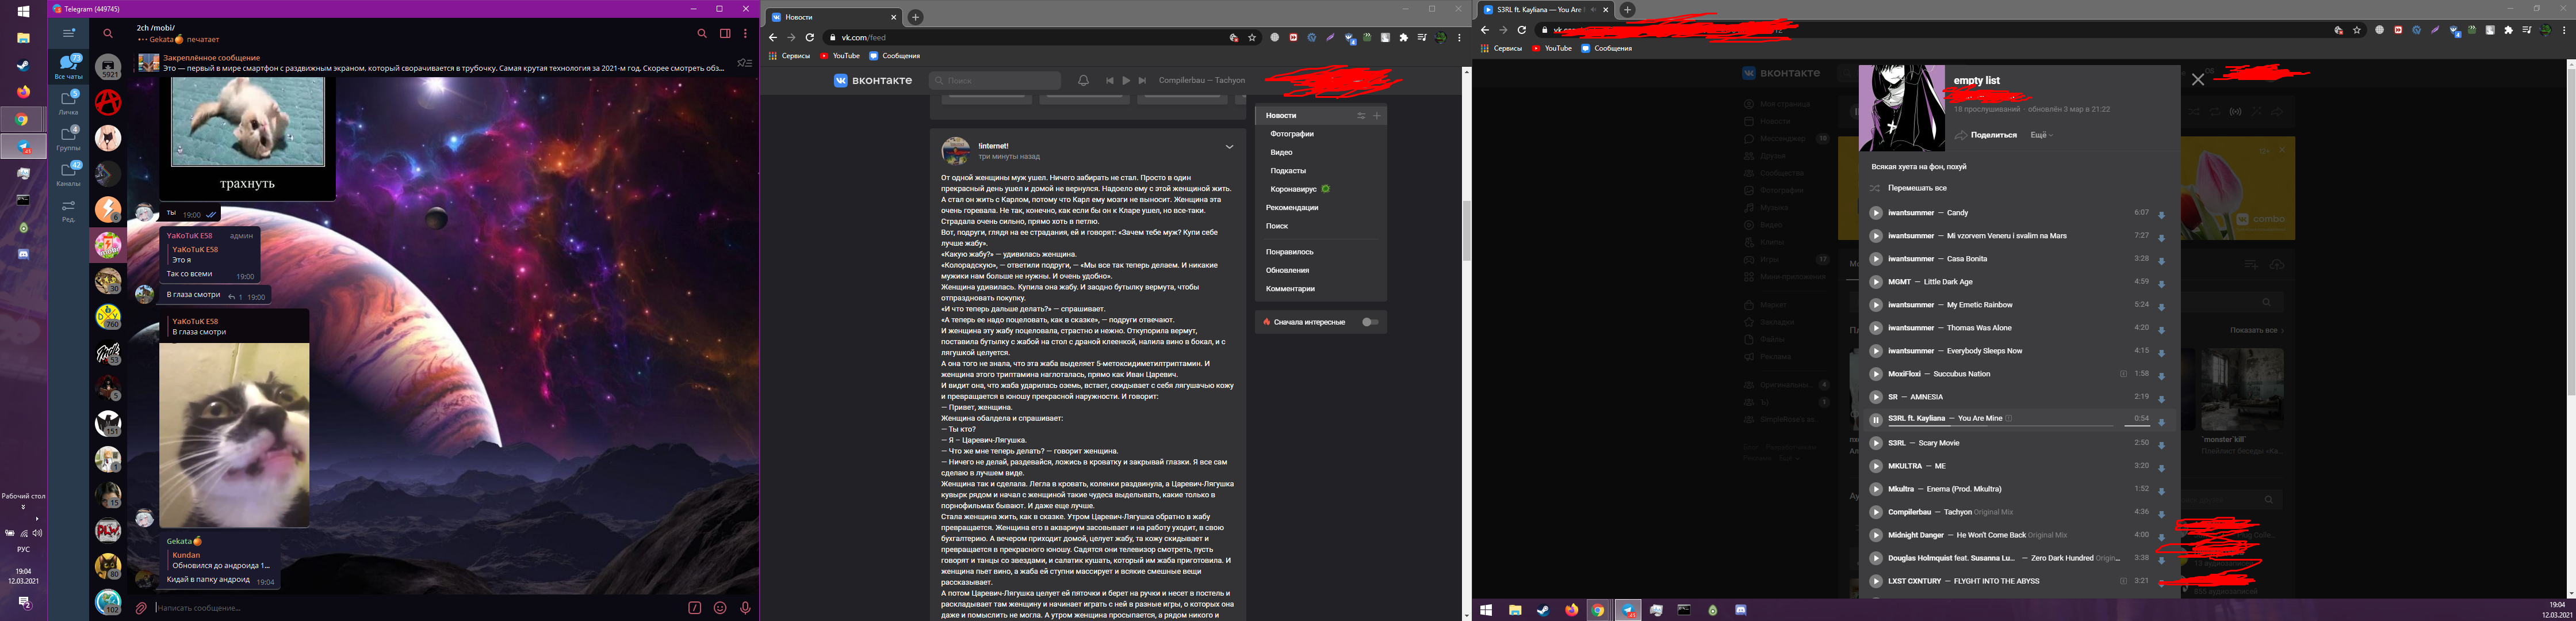
Task: Select 'Подкасты' in the VK feed sidebar
Action: pyautogui.click(x=1288, y=171)
